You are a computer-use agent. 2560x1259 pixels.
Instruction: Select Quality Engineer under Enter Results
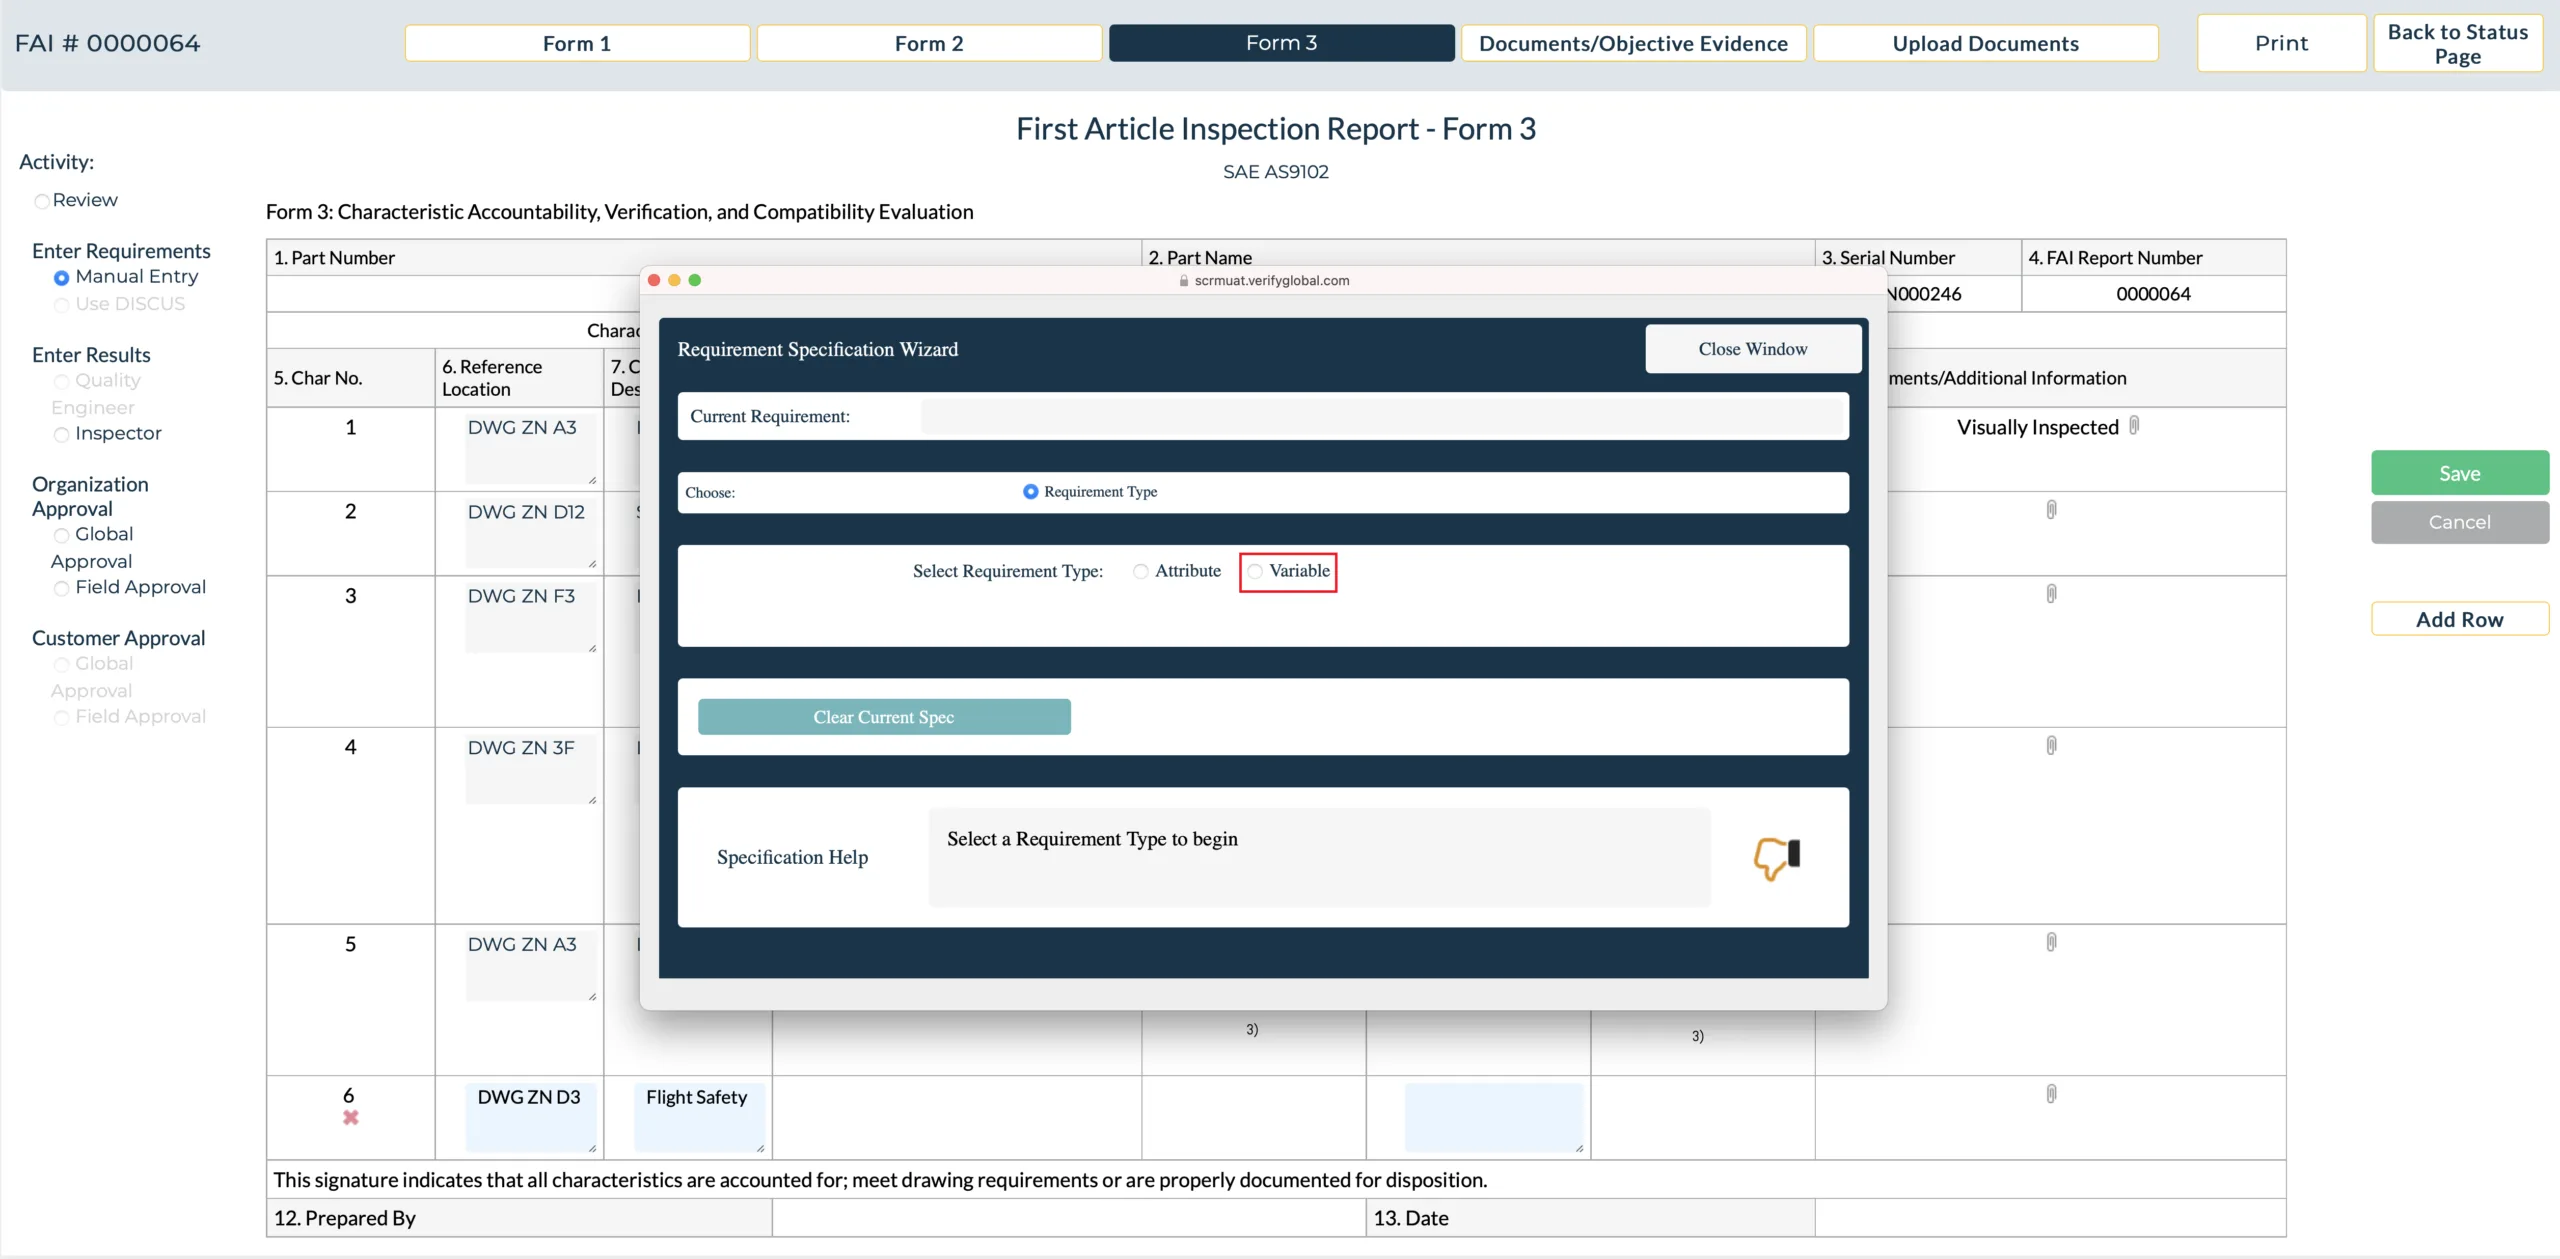[62, 382]
